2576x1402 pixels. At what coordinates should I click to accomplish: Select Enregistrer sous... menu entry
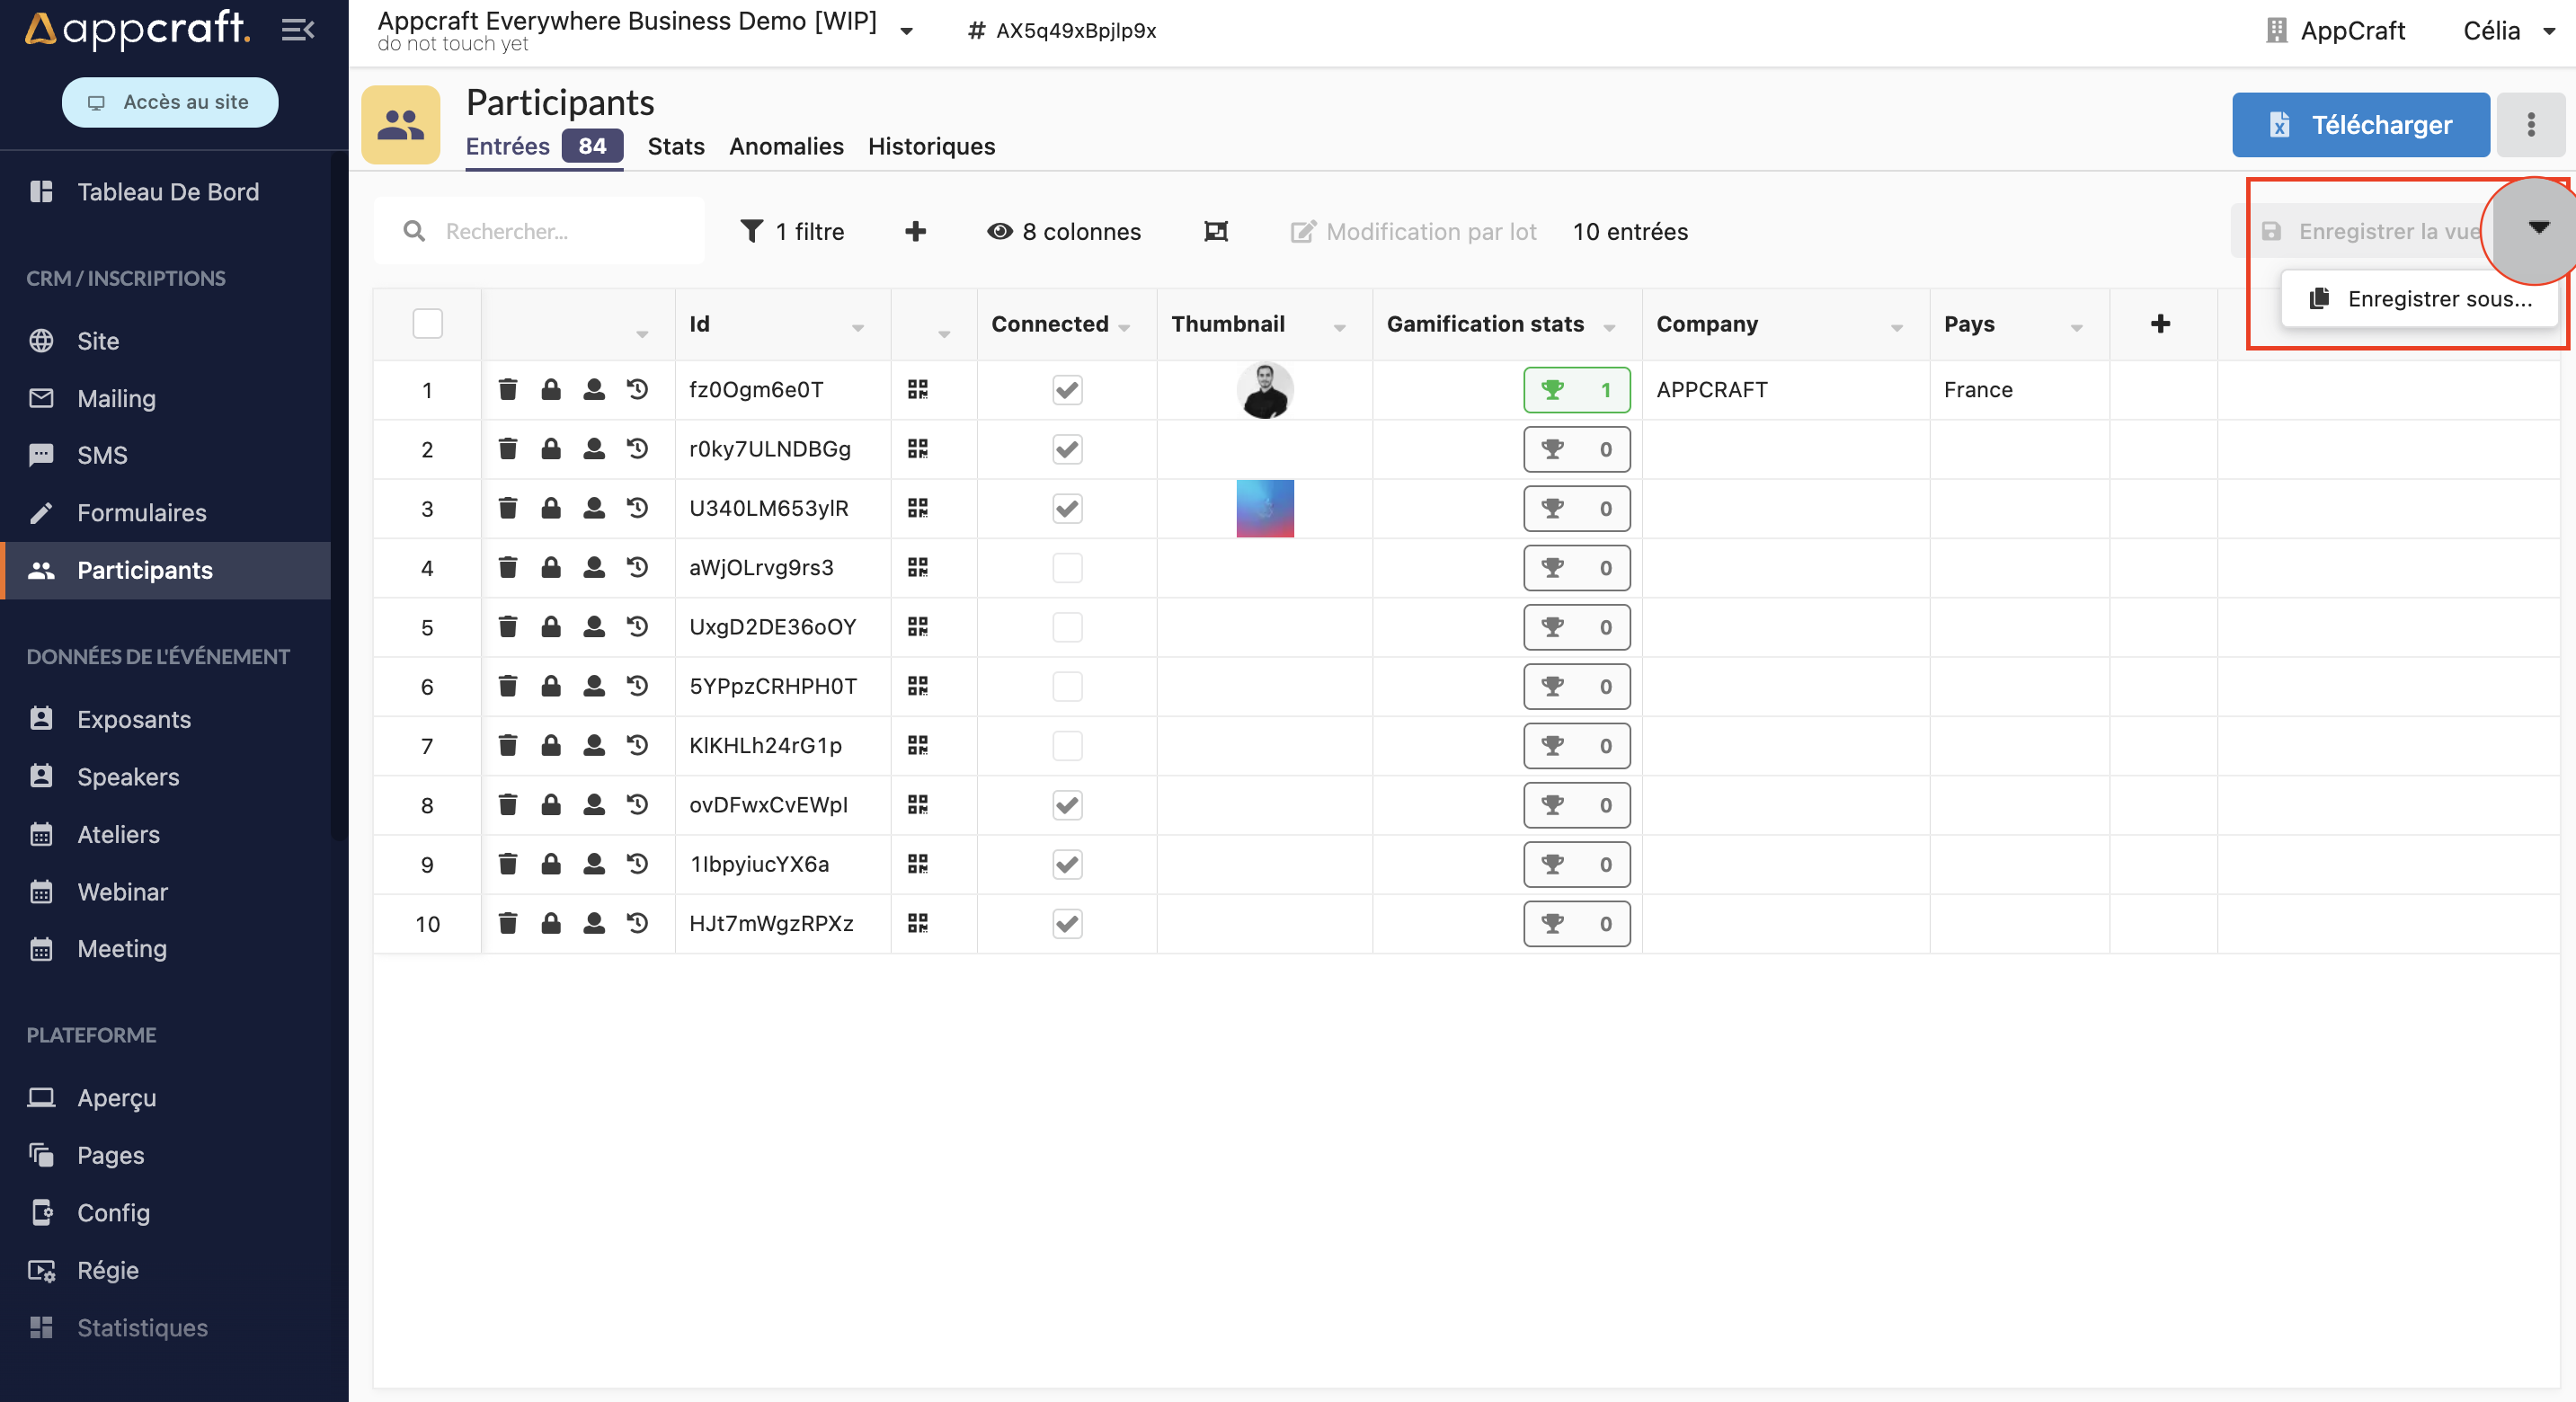click(x=2420, y=299)
